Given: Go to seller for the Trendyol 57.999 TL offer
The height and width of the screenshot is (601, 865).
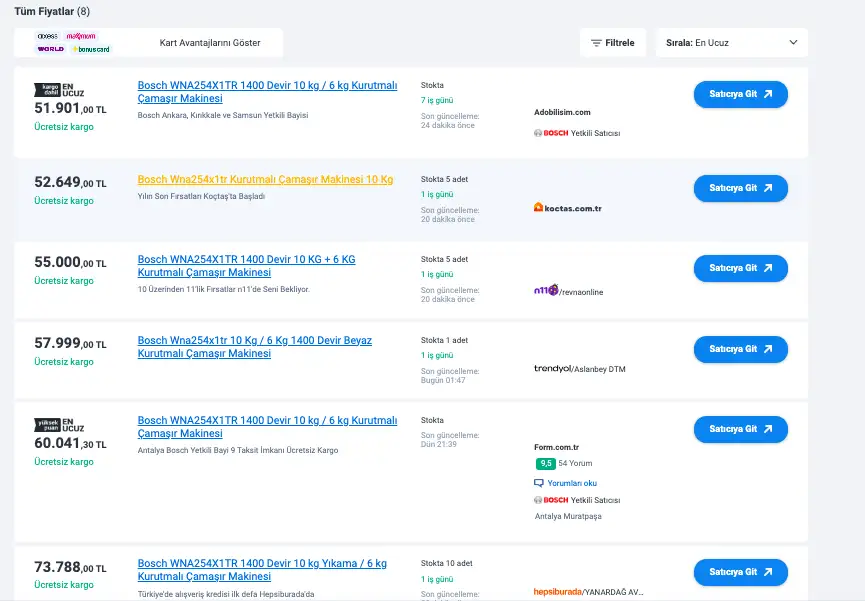Looking at the screenshot, I should [x=740, y=349].
